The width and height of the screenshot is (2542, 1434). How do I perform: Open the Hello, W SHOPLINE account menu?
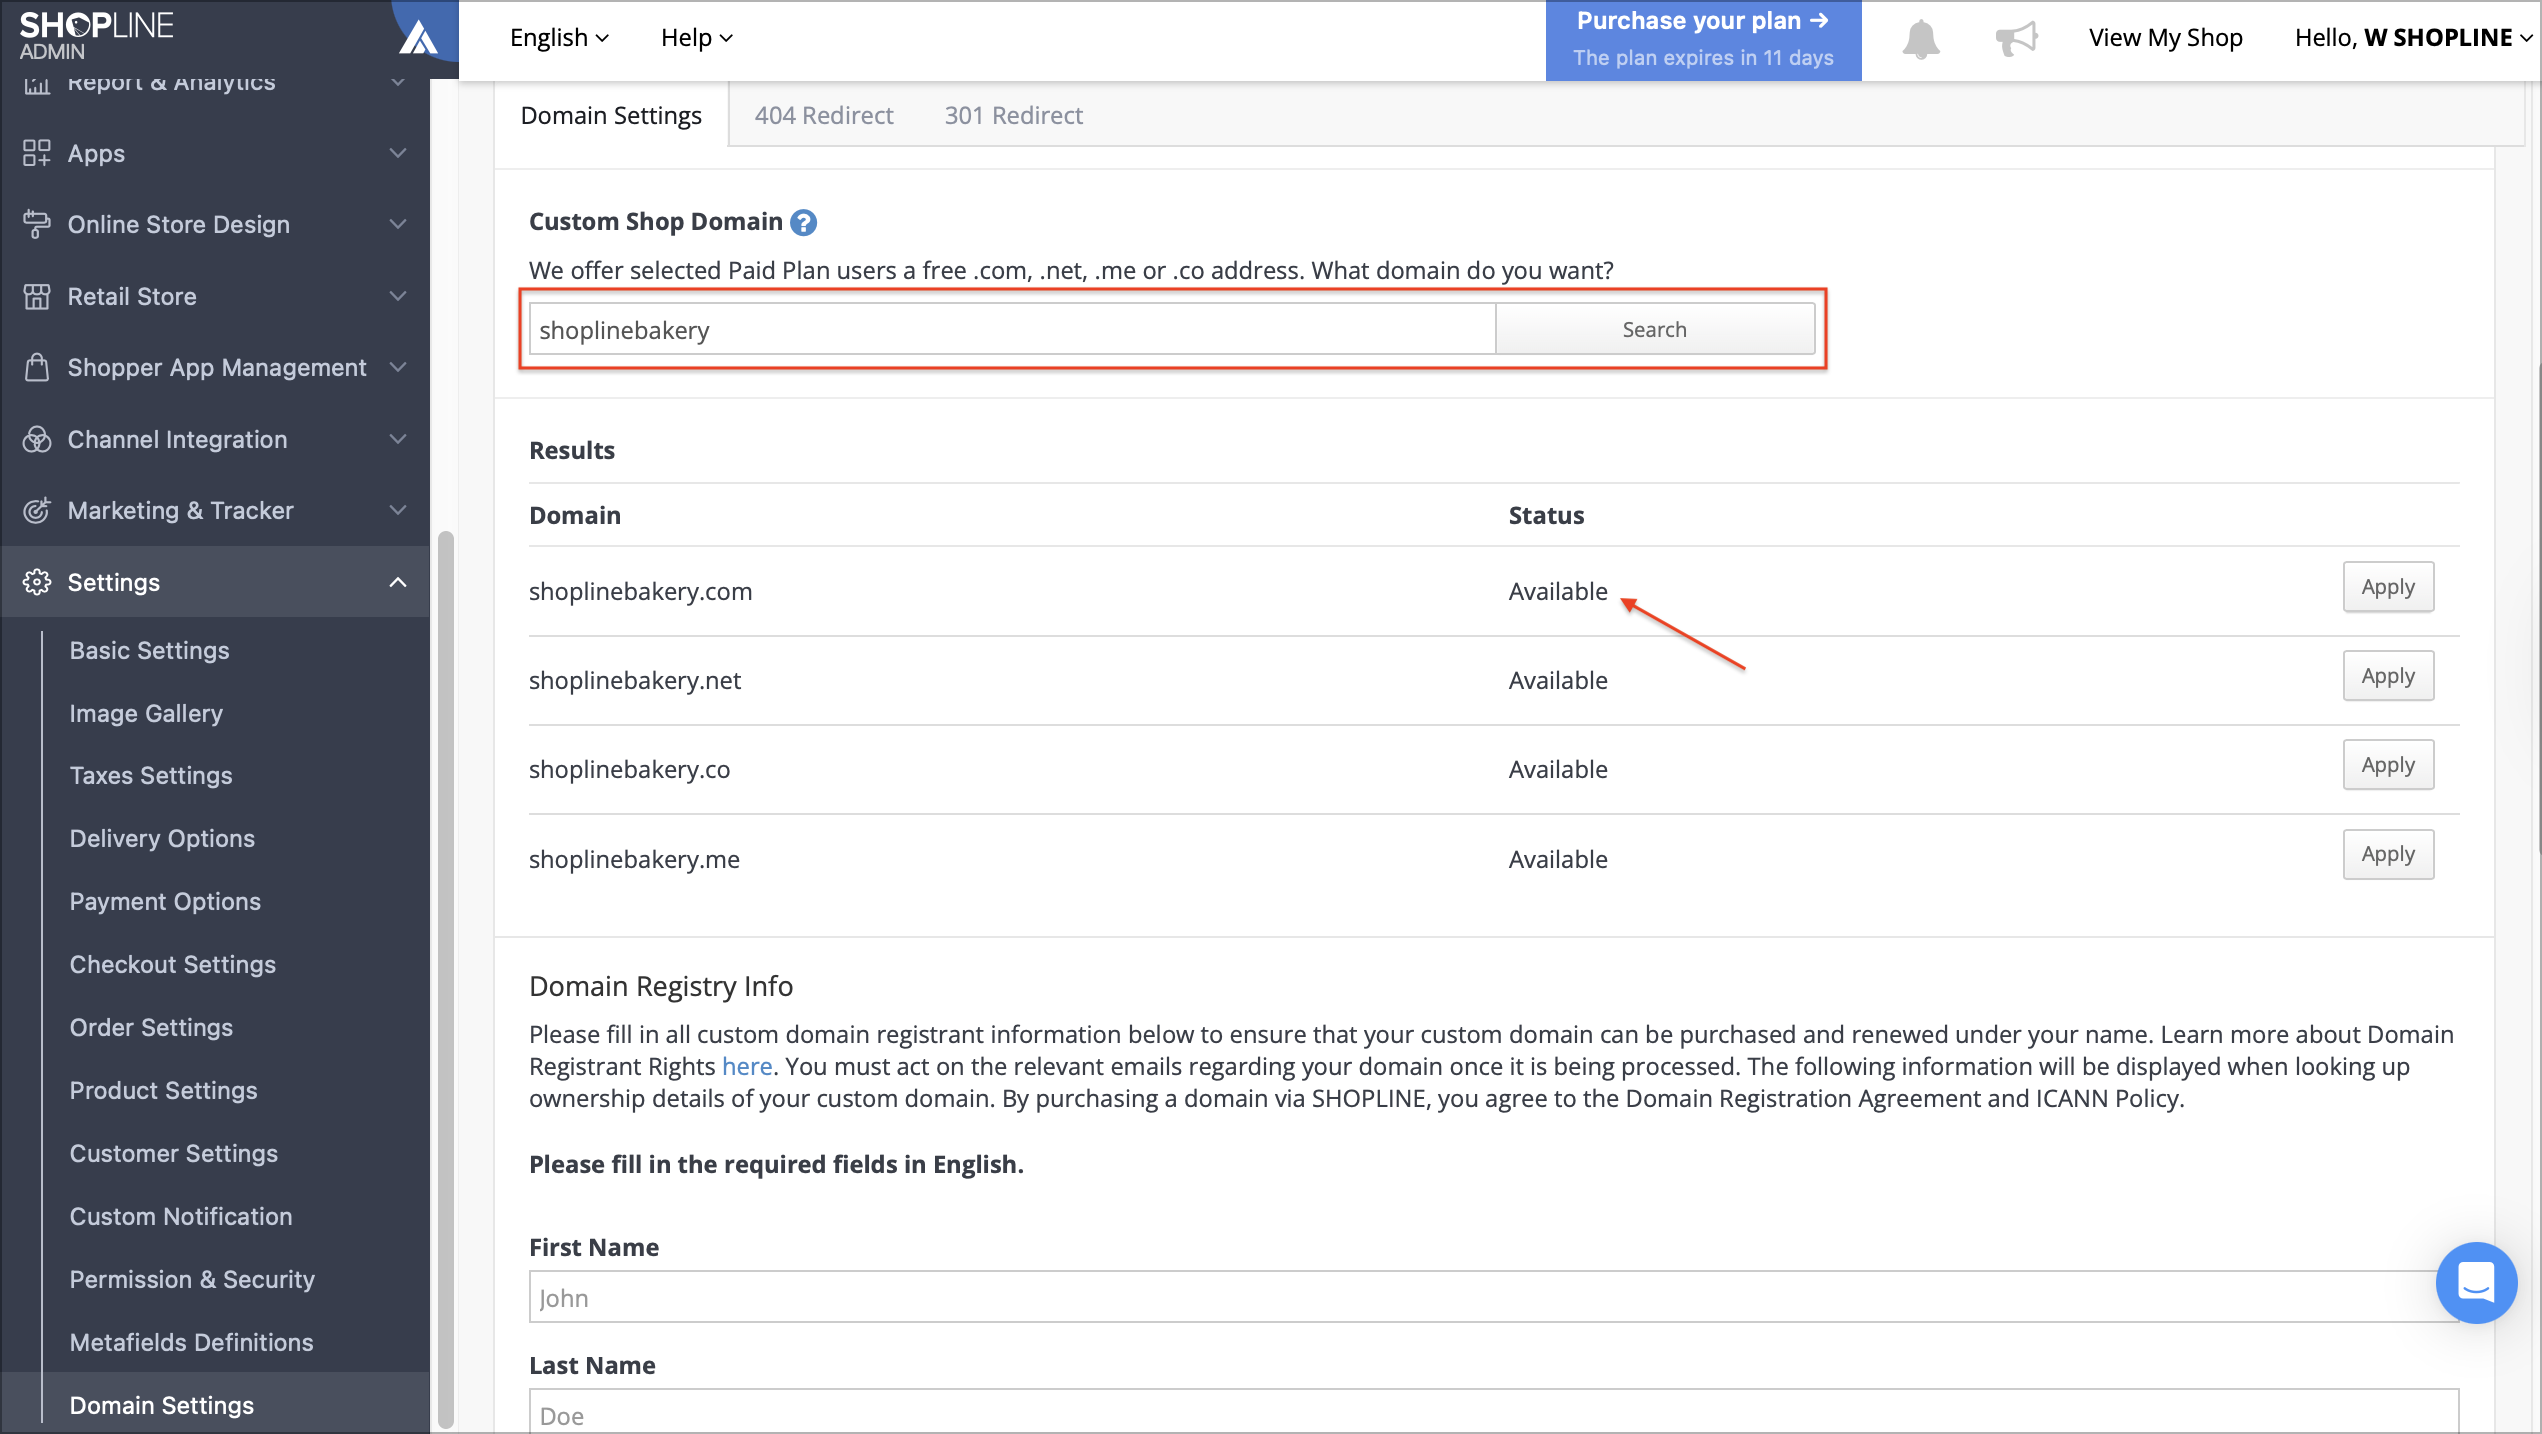coord(2413,38)
